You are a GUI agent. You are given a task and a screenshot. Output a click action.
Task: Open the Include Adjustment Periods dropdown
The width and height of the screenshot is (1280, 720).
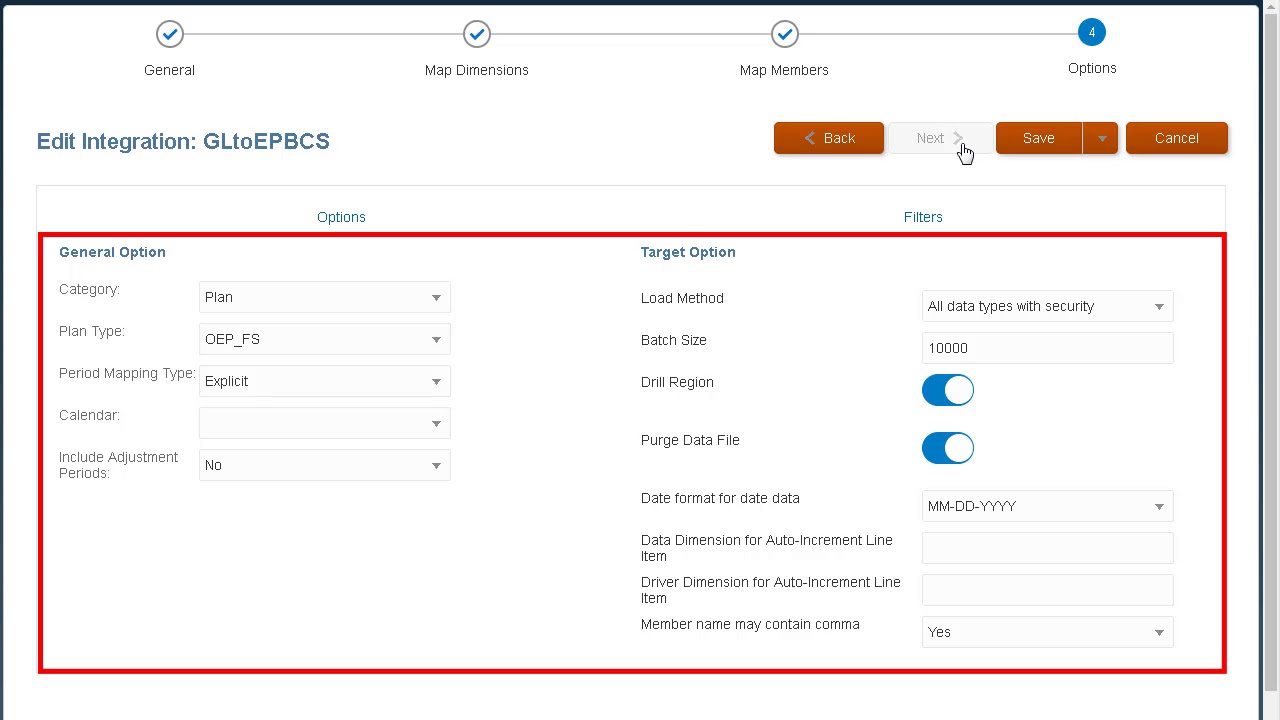pos(325,465)
